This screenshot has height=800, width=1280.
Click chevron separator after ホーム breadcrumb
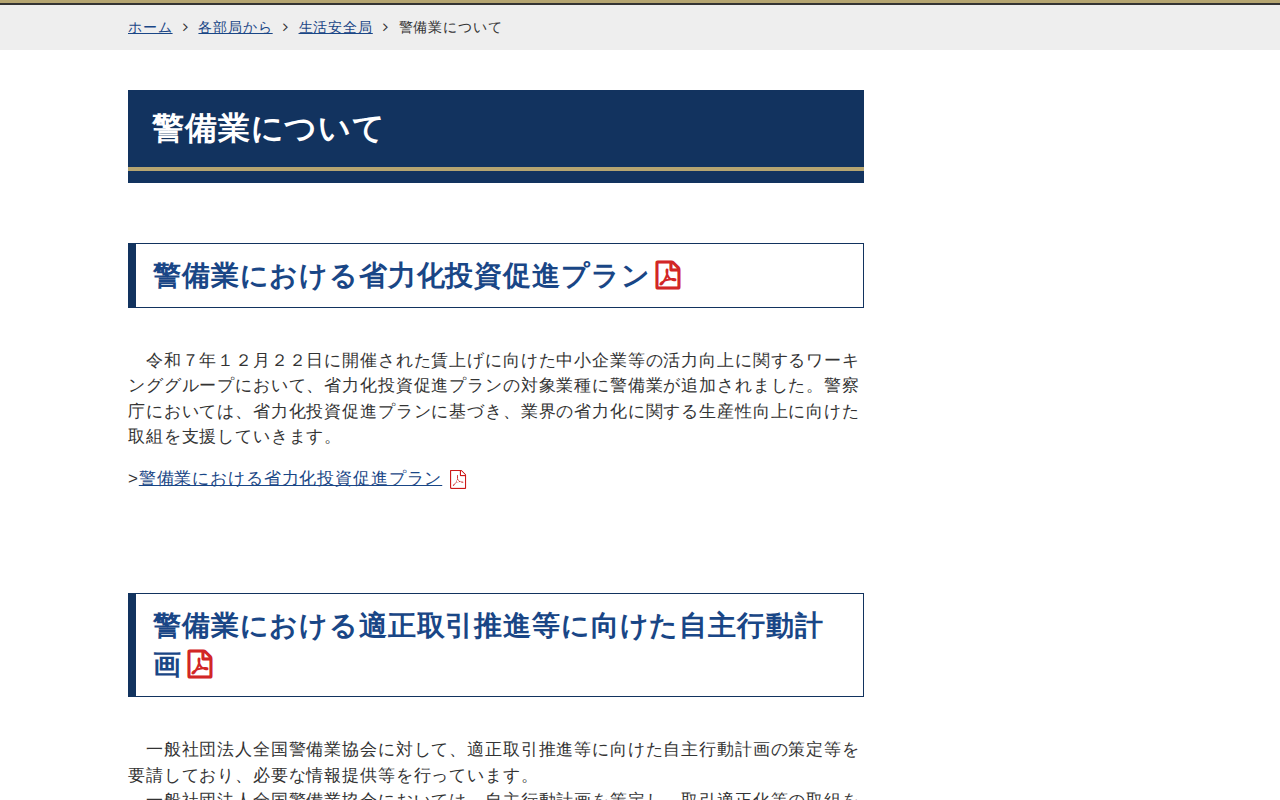point(185,27)
